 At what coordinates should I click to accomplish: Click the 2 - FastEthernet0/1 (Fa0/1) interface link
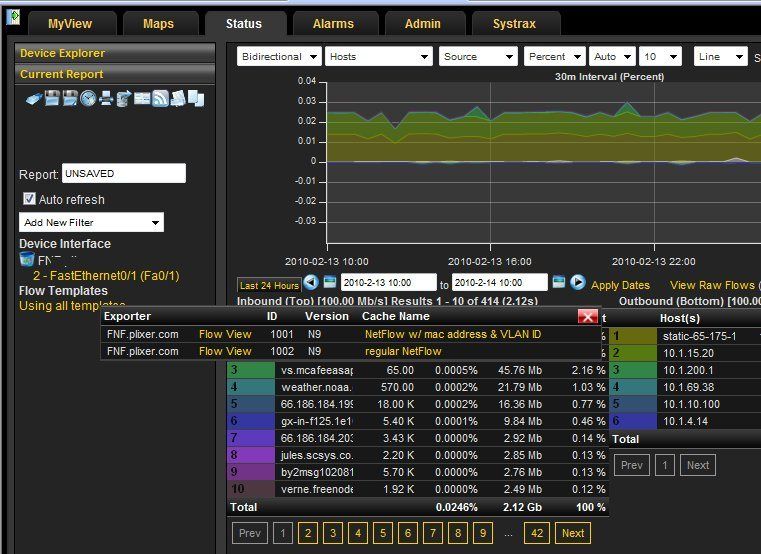(x=106, y=276)
